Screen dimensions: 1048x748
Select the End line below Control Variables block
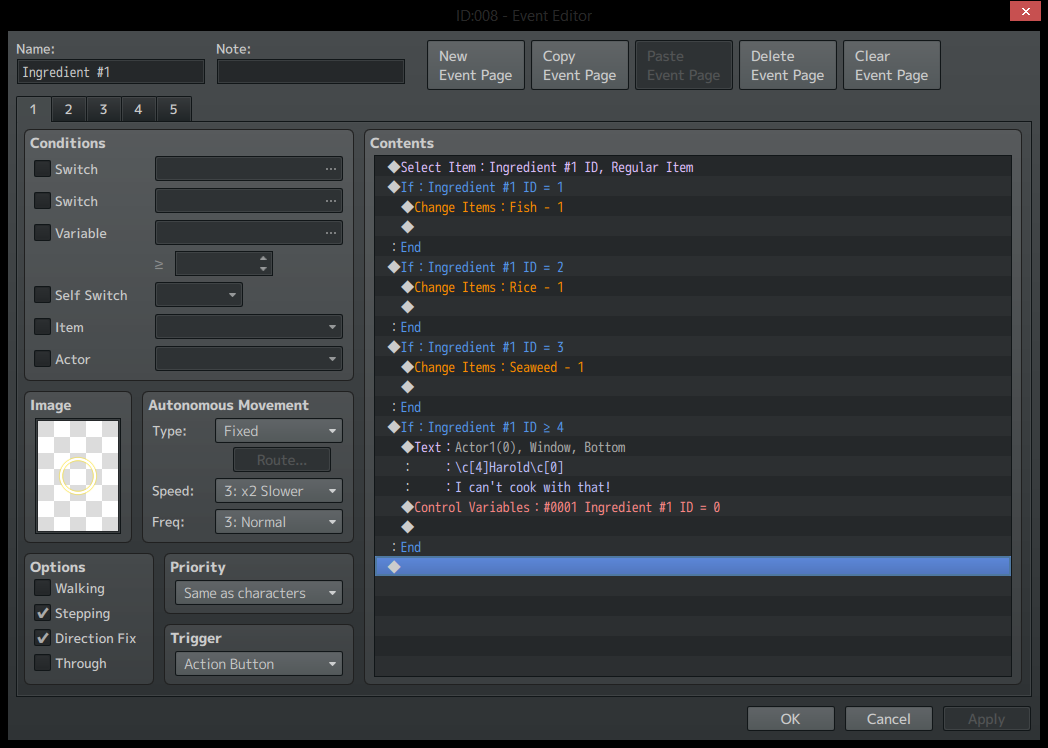click(x=693, y=547)
